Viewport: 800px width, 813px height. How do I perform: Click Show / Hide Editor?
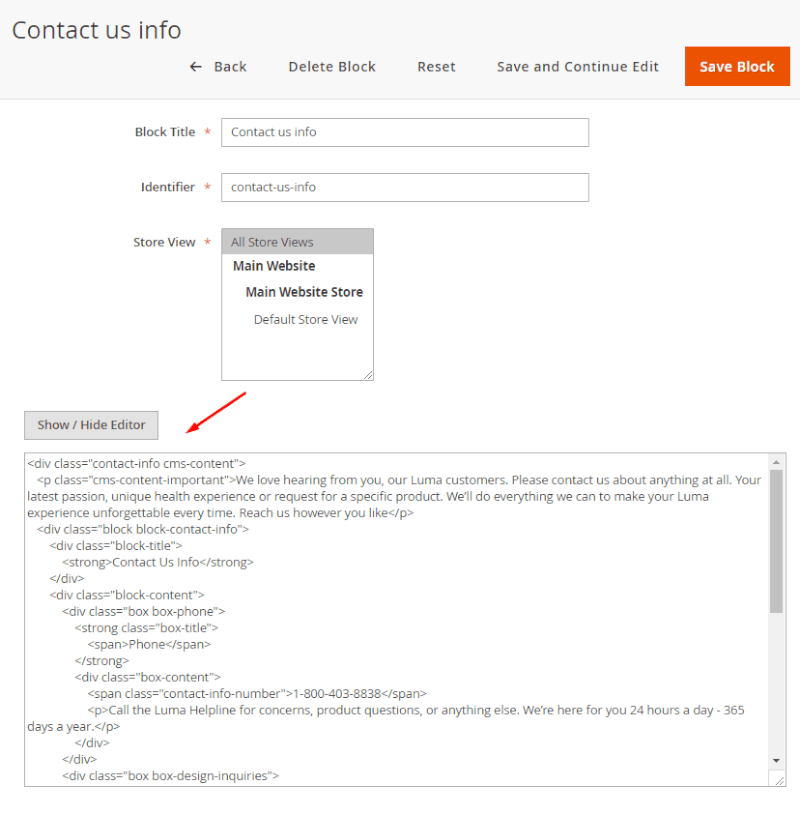coord(90,425)
